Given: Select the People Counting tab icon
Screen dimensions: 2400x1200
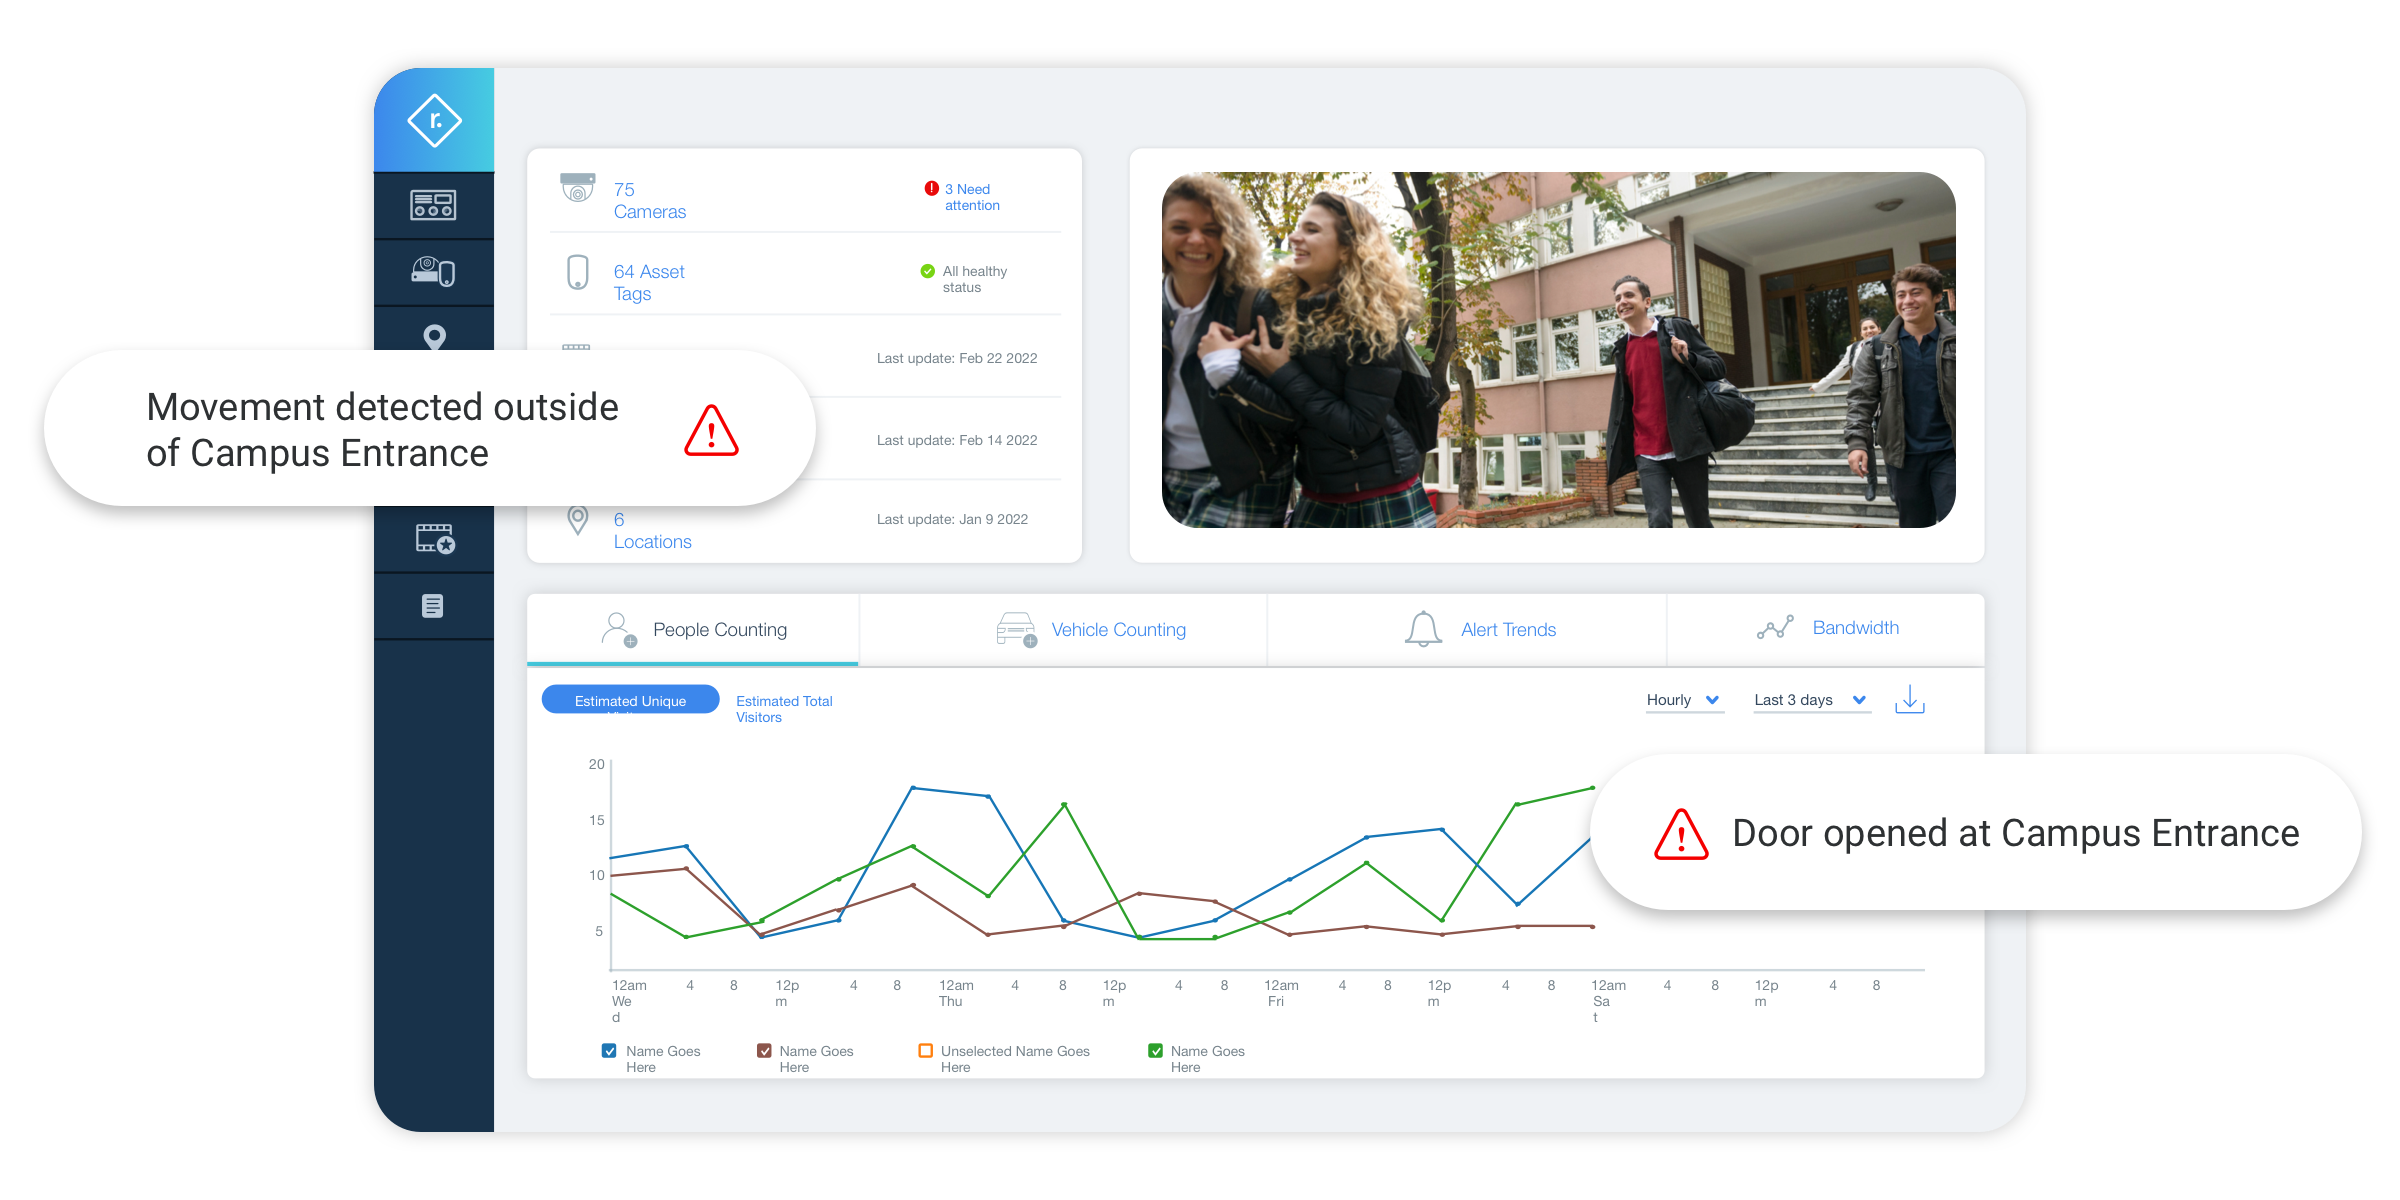Looking at the screenshot, I should pos(612,631).
